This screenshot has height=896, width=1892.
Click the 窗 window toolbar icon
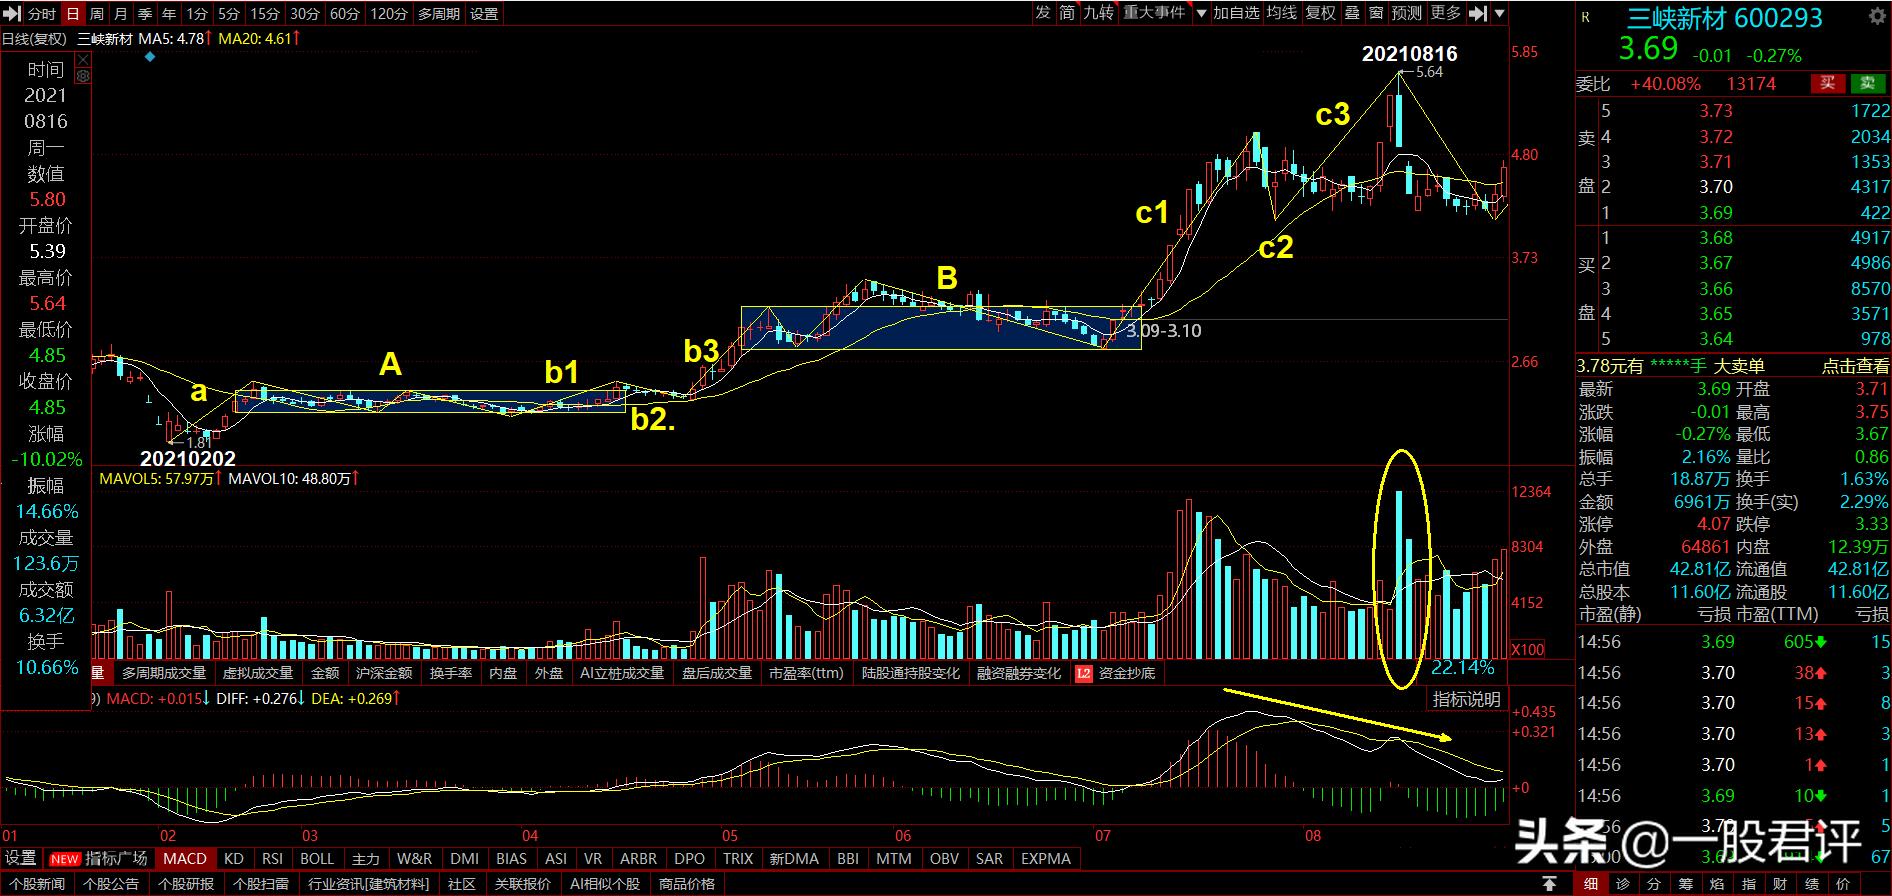coord(1376,13)
